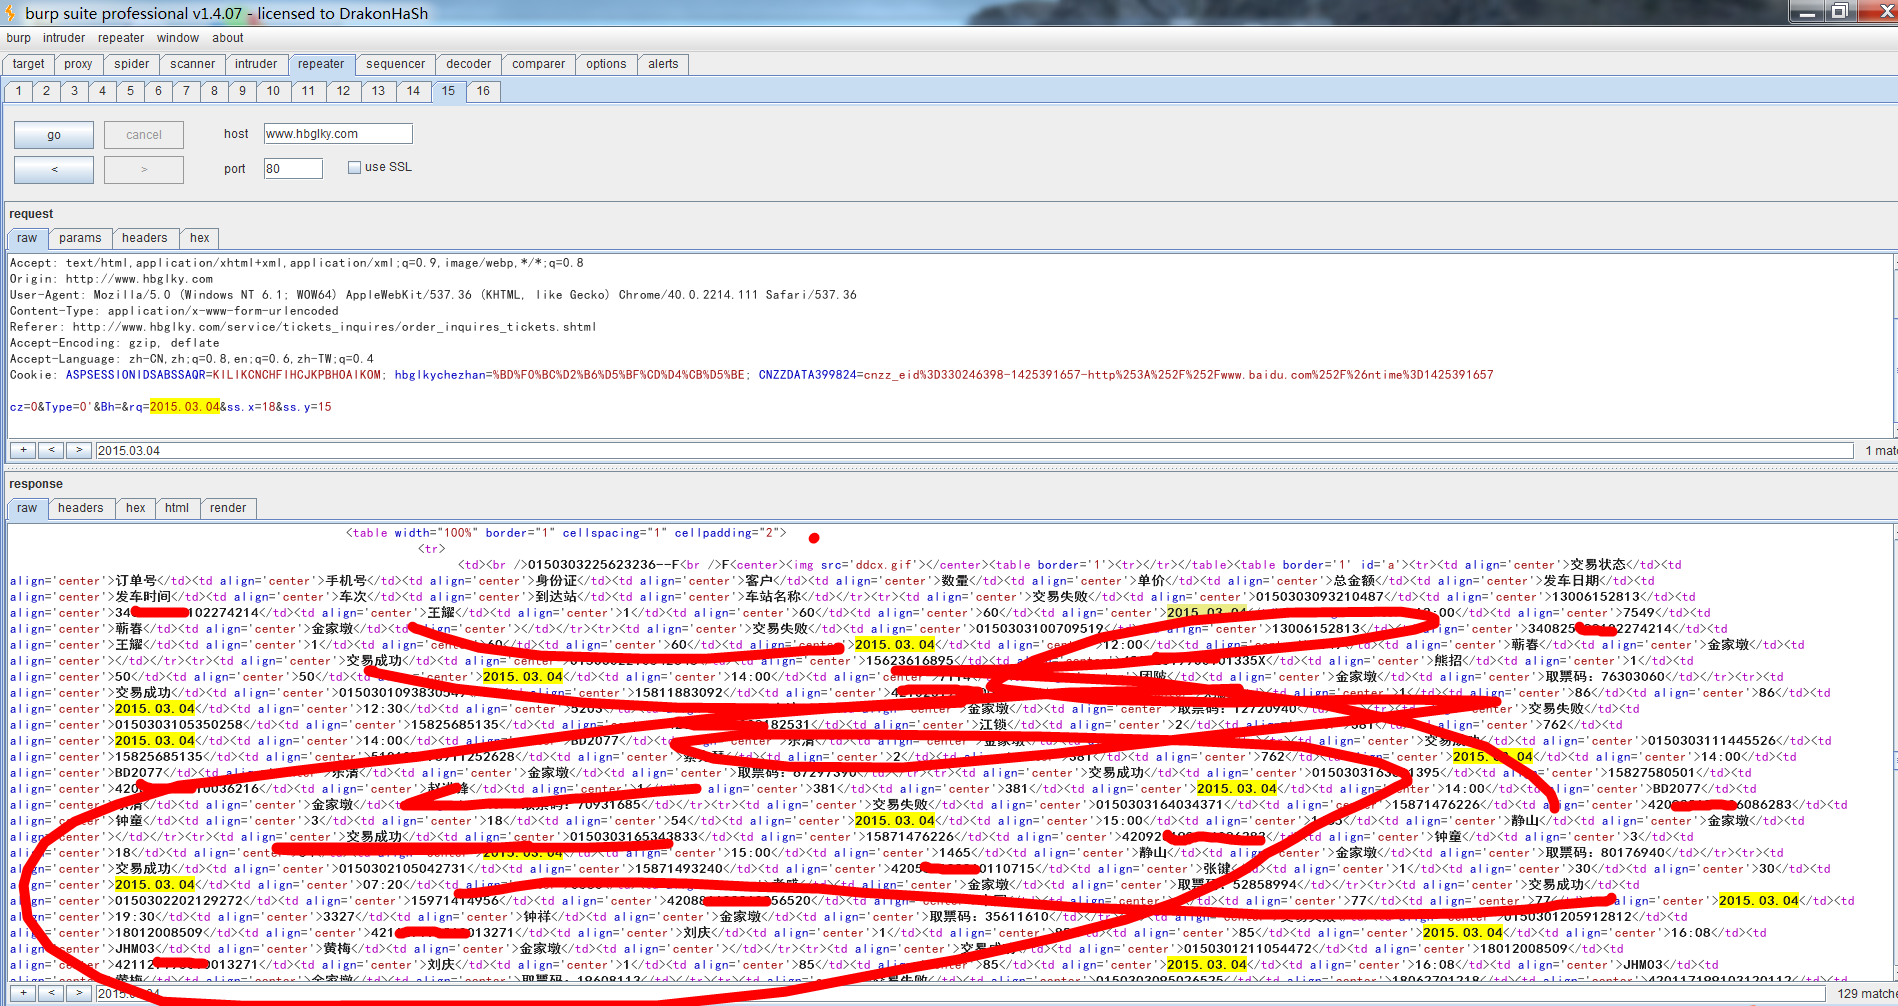
Task: Show response hex view
Action: [x=136, y=508]
